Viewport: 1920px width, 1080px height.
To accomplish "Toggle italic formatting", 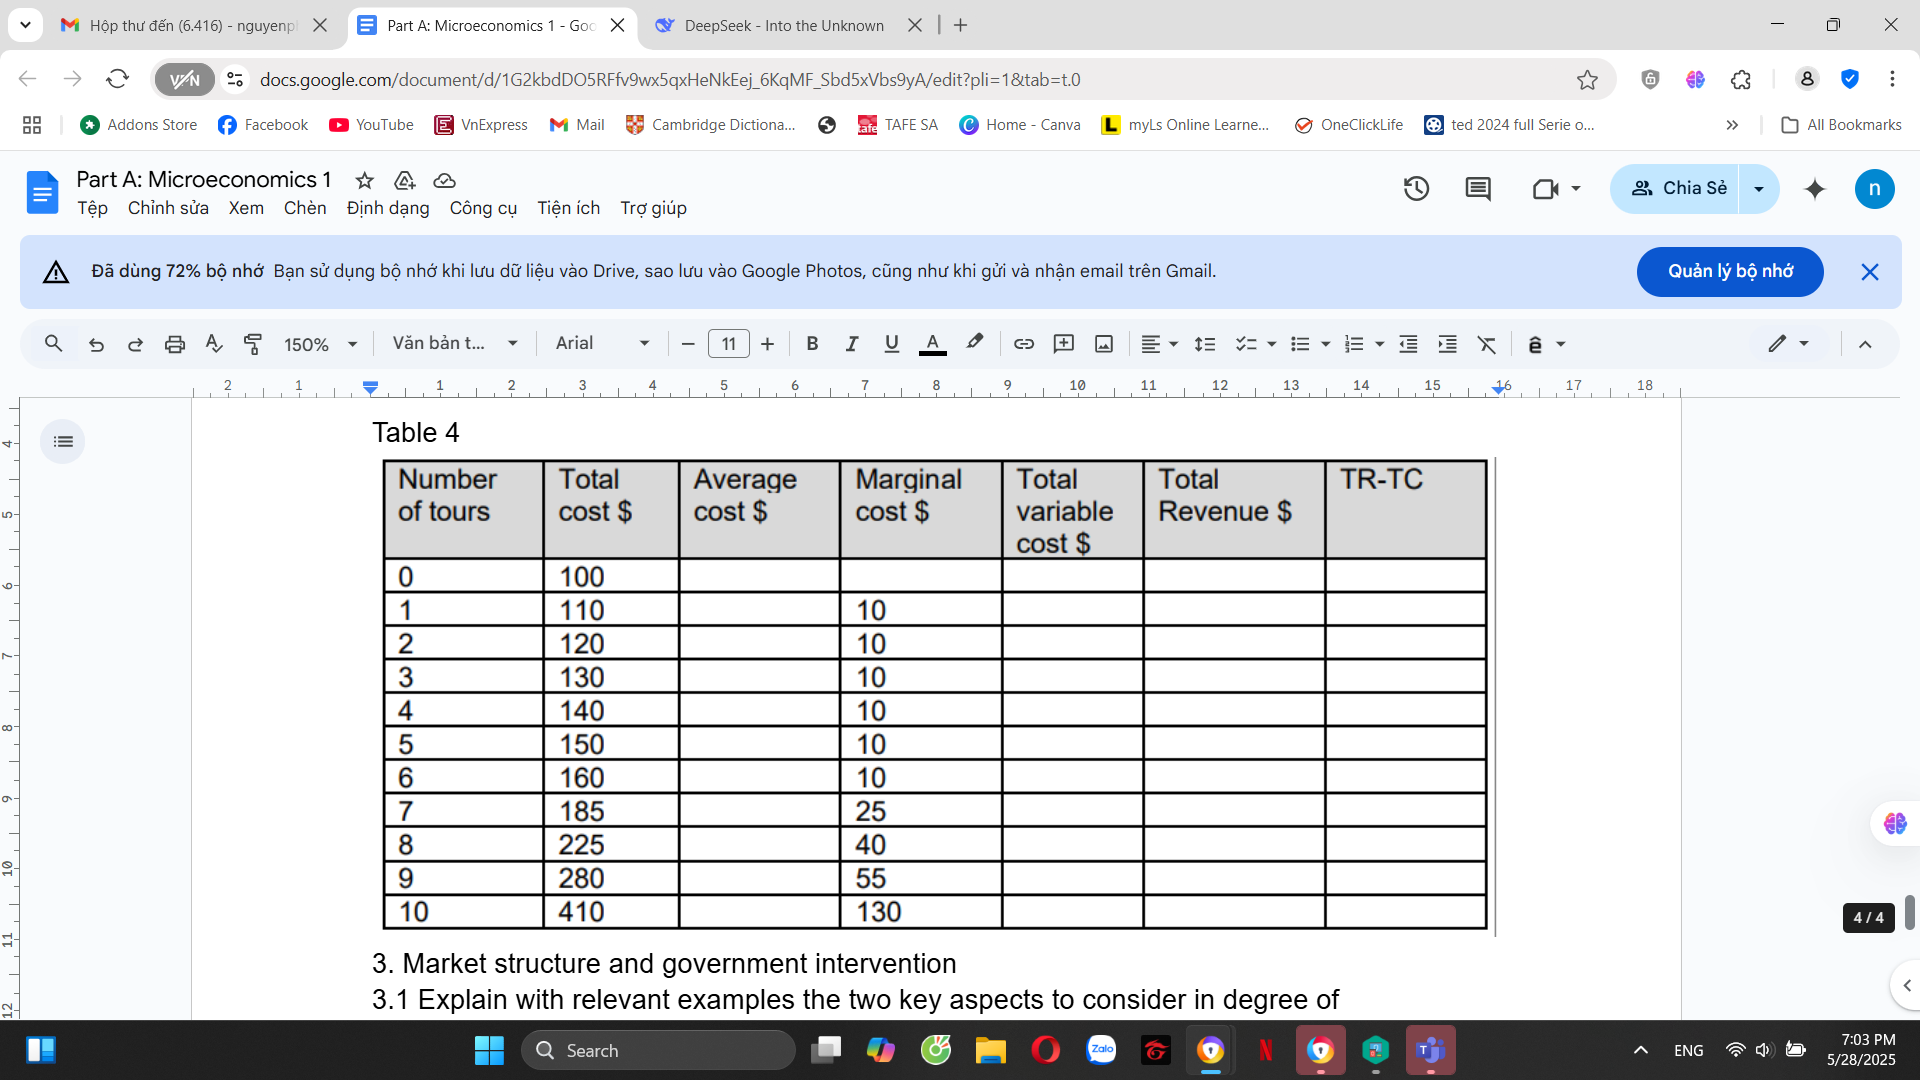I will (852, 343).
